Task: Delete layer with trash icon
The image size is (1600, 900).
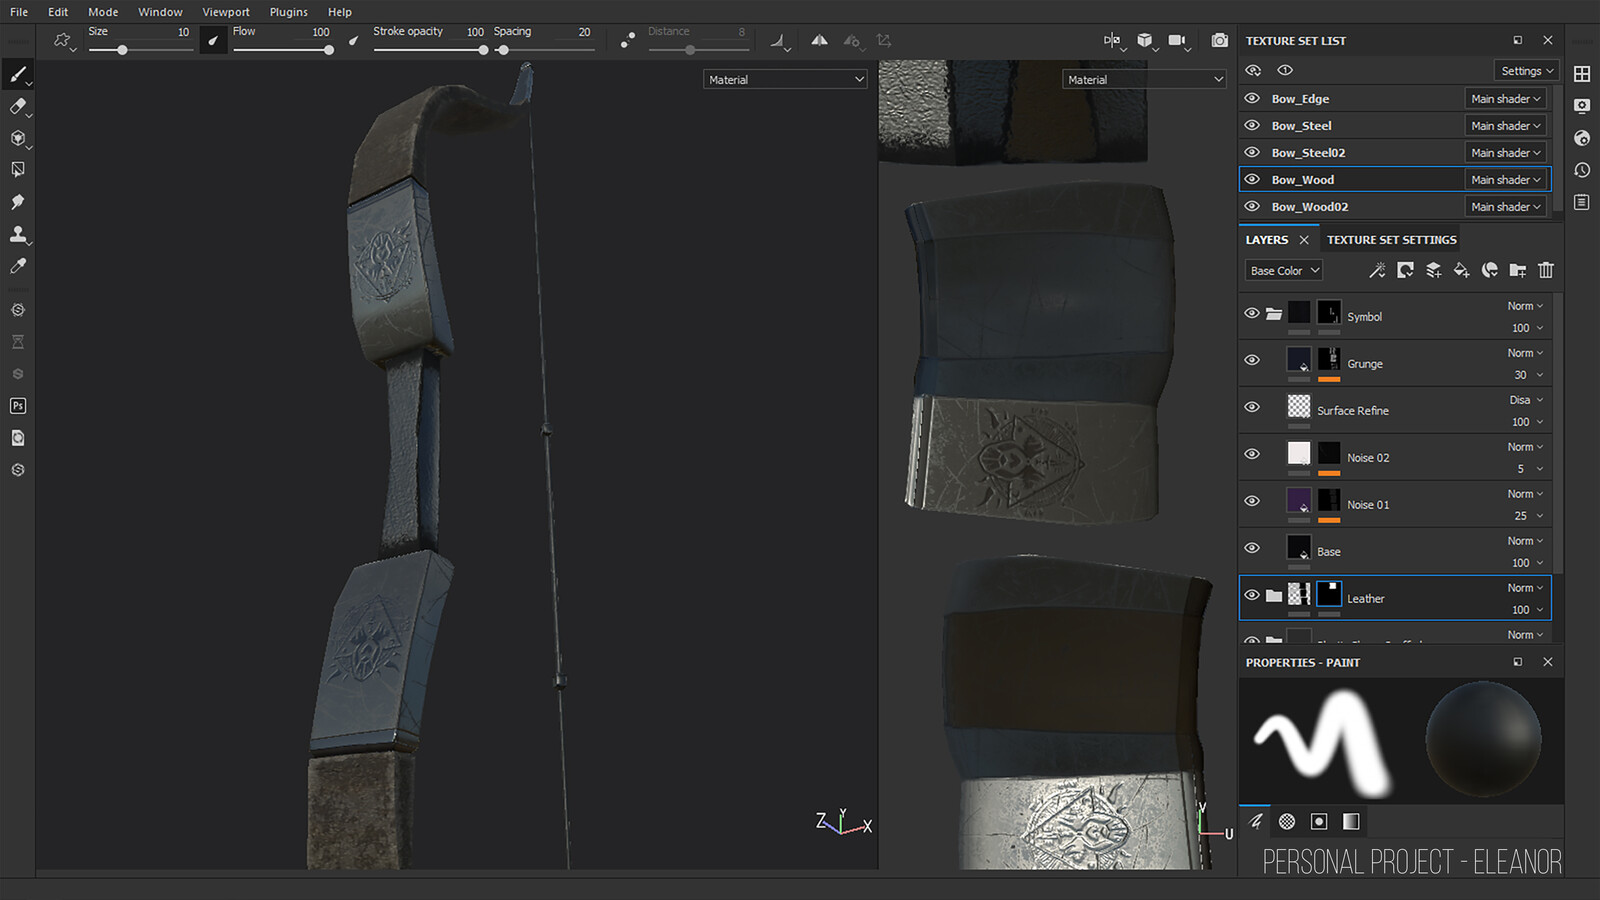Action: tap(1546, 270)
